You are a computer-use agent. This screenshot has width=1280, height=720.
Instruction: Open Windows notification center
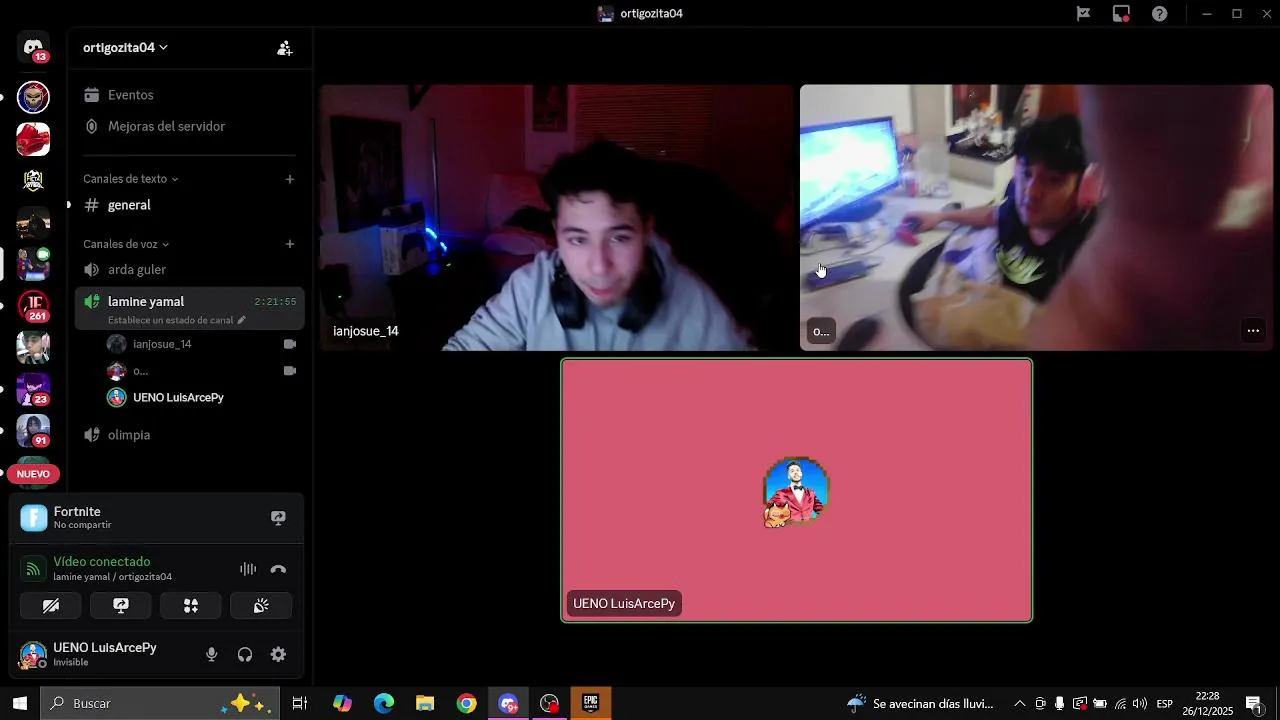pos(1254,703)
